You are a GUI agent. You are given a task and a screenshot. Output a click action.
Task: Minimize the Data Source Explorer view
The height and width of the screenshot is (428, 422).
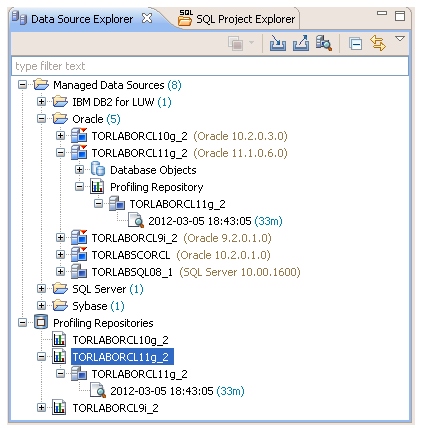pyautogui.click(x=382, y=13)
